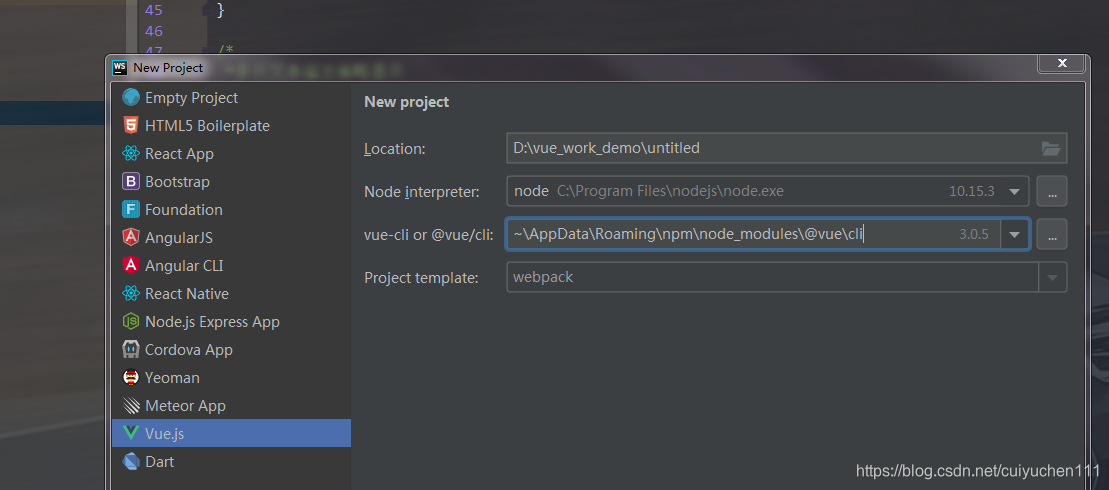Select Vue.js highlighted project type

pos(231,433)
